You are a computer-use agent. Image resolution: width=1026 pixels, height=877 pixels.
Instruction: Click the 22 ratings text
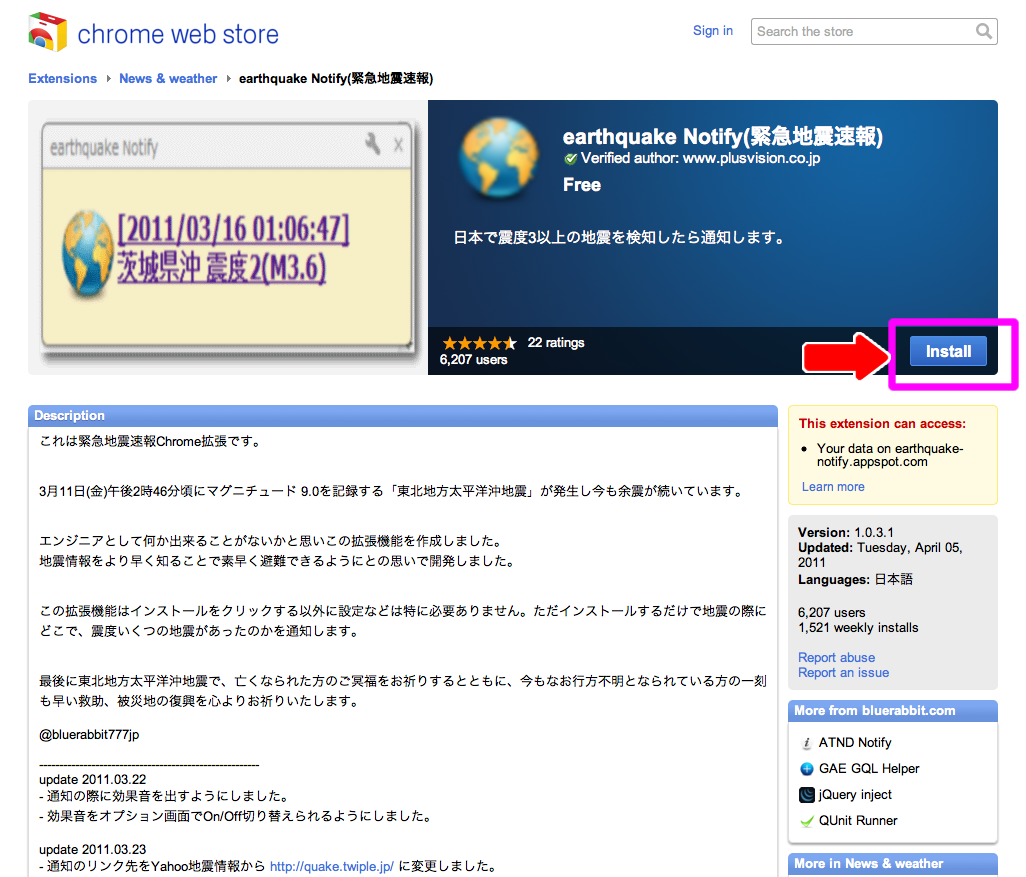556,342
